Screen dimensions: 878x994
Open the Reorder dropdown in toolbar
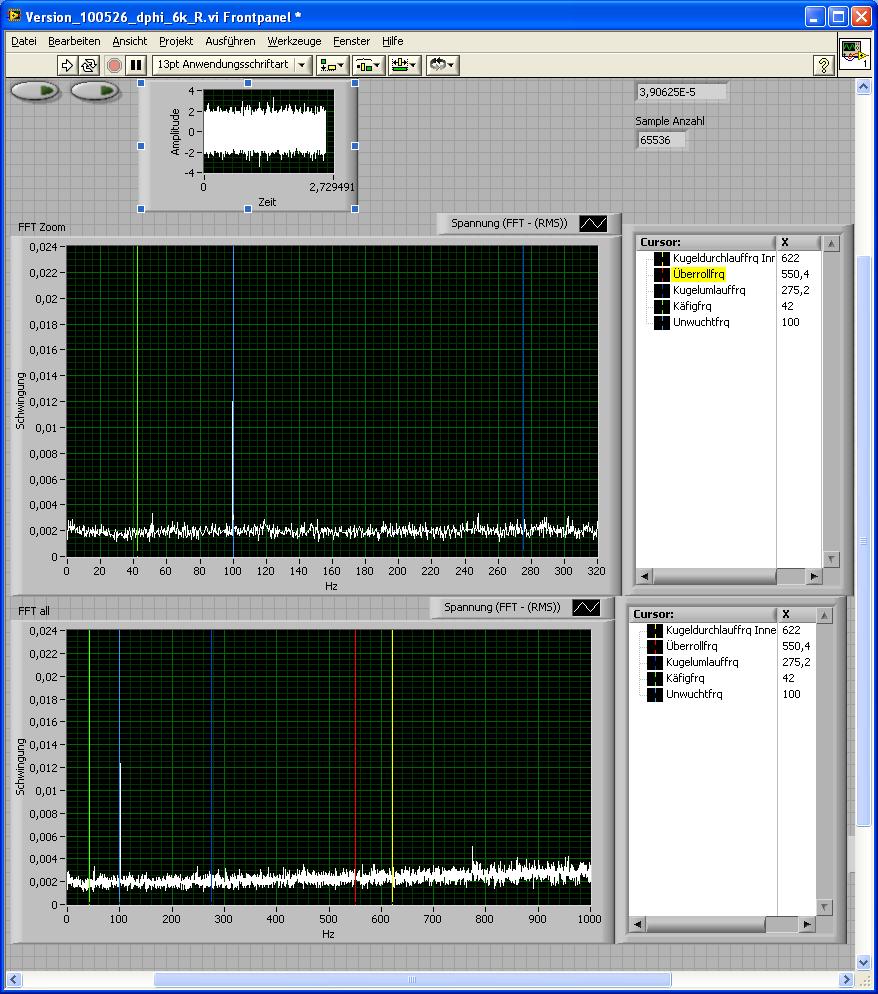[441, 65]
